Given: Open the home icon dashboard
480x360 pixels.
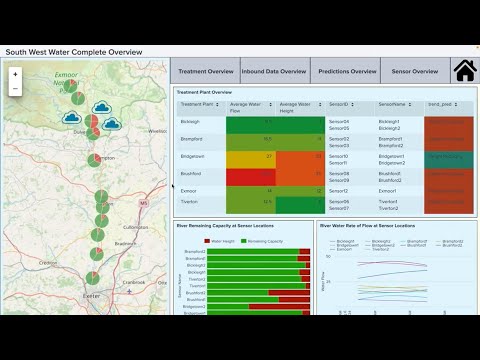Looking at the screenshot, I should (x=465, y=70).
